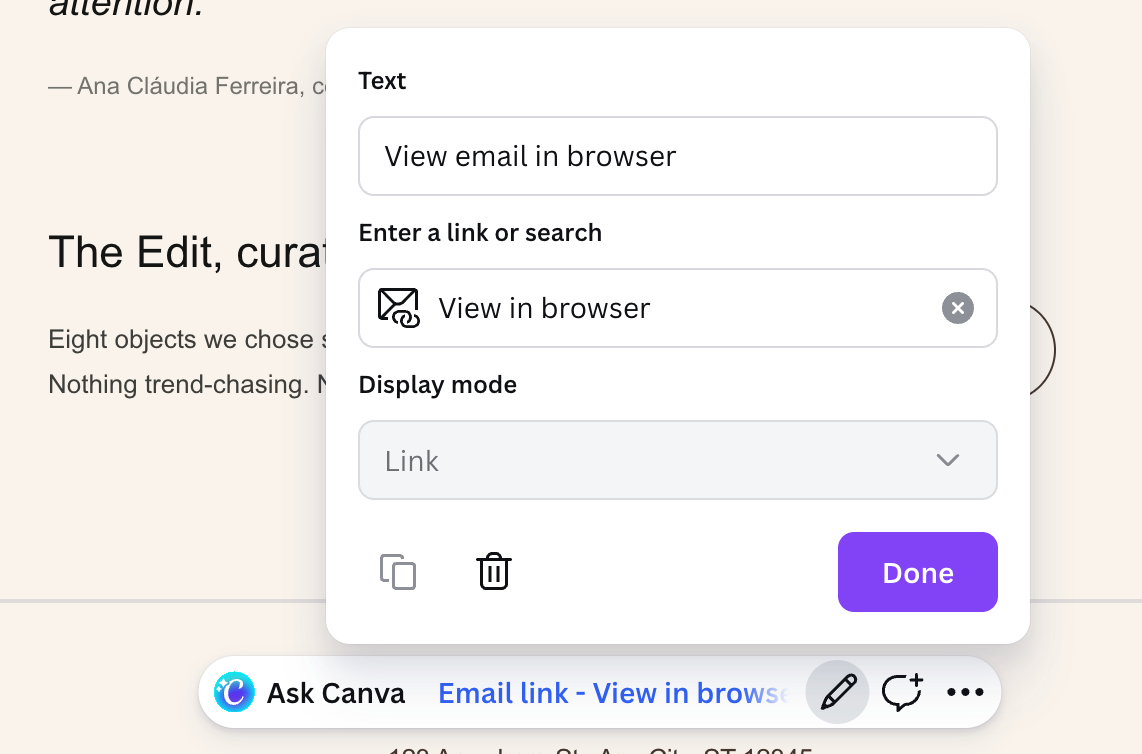1142x754 pixels.
Task: Click the copy link icon
Action: [x=398, y=572]
